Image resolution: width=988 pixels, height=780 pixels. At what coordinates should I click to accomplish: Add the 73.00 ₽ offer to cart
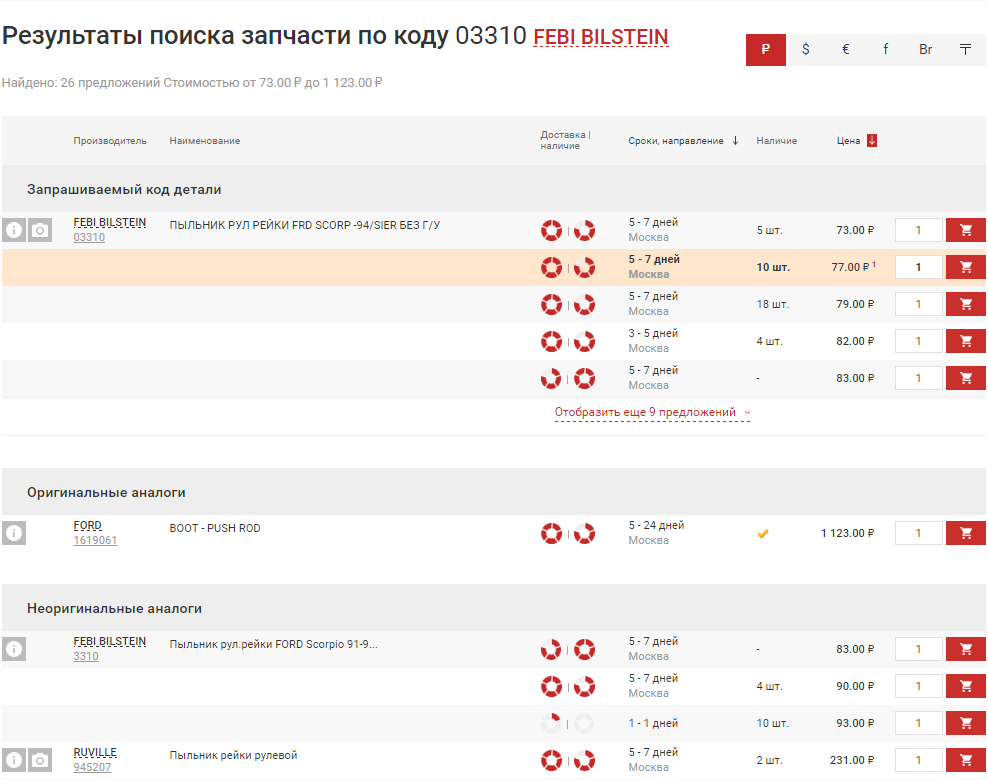[965, 230]
